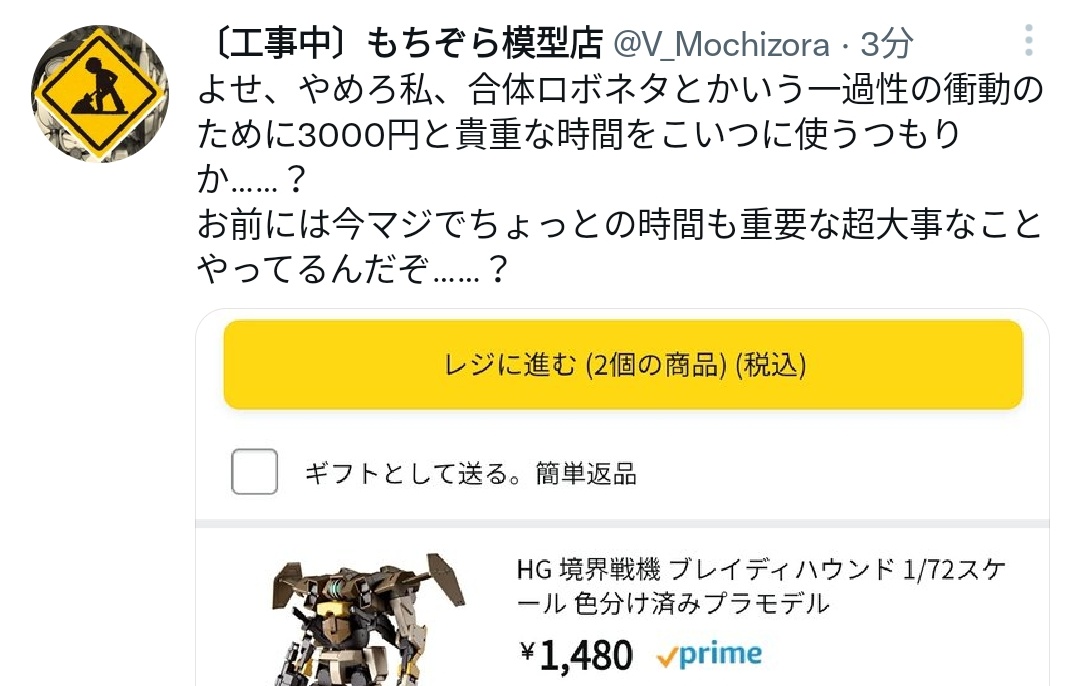This screenshot has height=686, width=1080.
Task: Check the ギフトとして送る gift checkbox
Action: (x=254, y=472)
